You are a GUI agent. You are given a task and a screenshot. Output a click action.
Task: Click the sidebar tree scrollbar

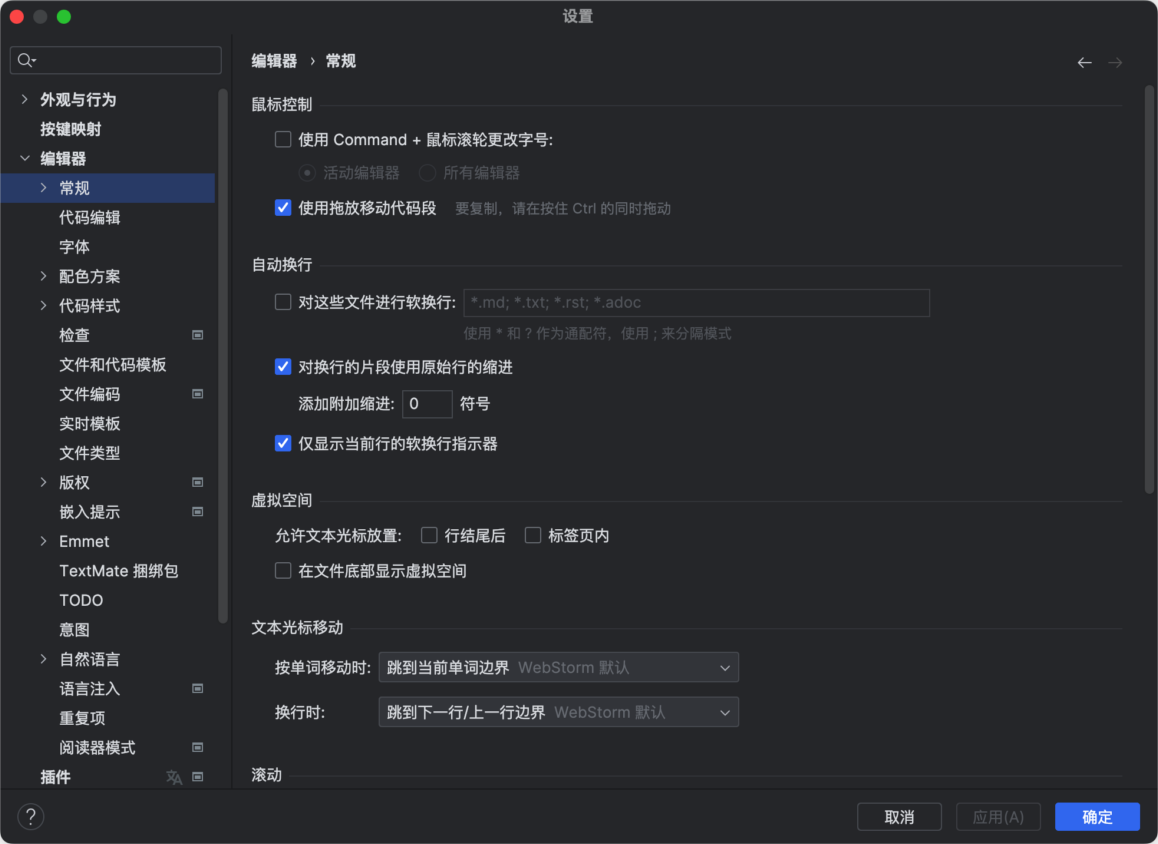click(222, 356)
